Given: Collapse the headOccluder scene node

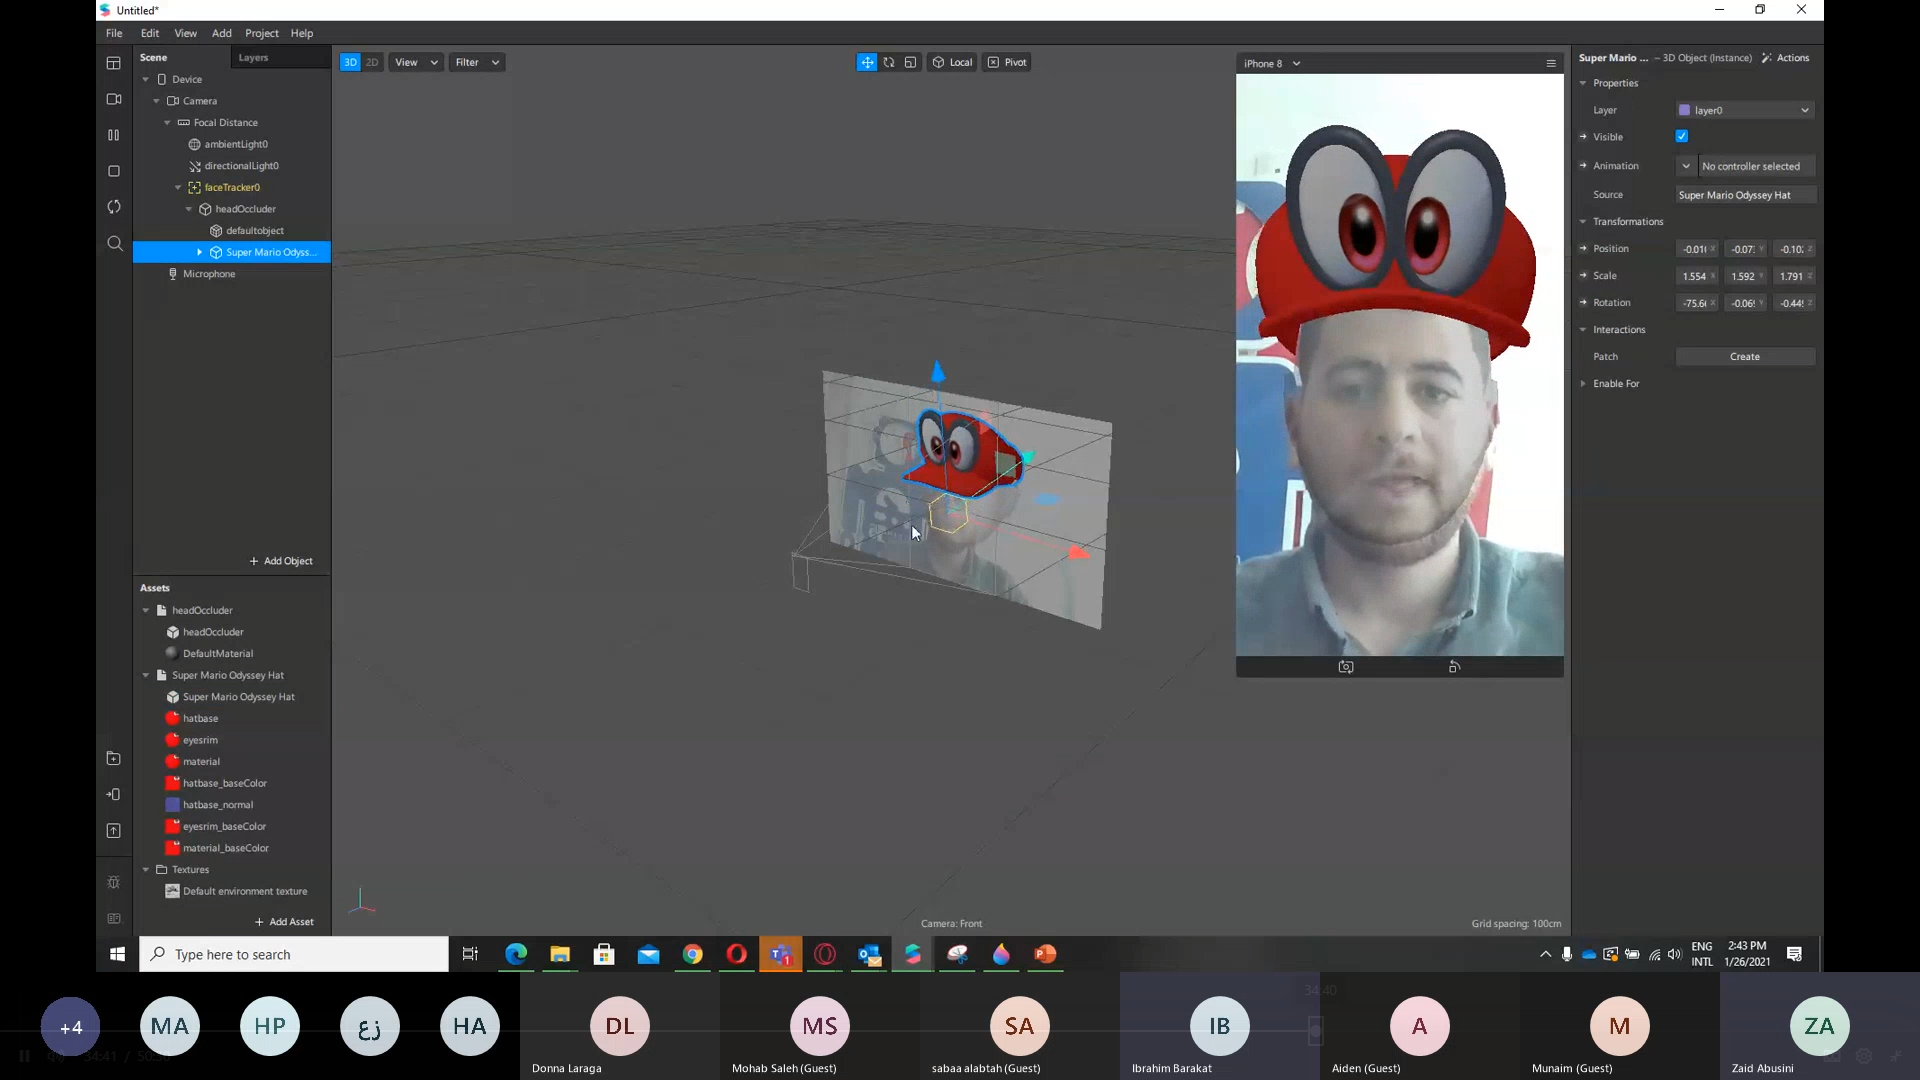Looking at the screenshot, I should [189, 209].
